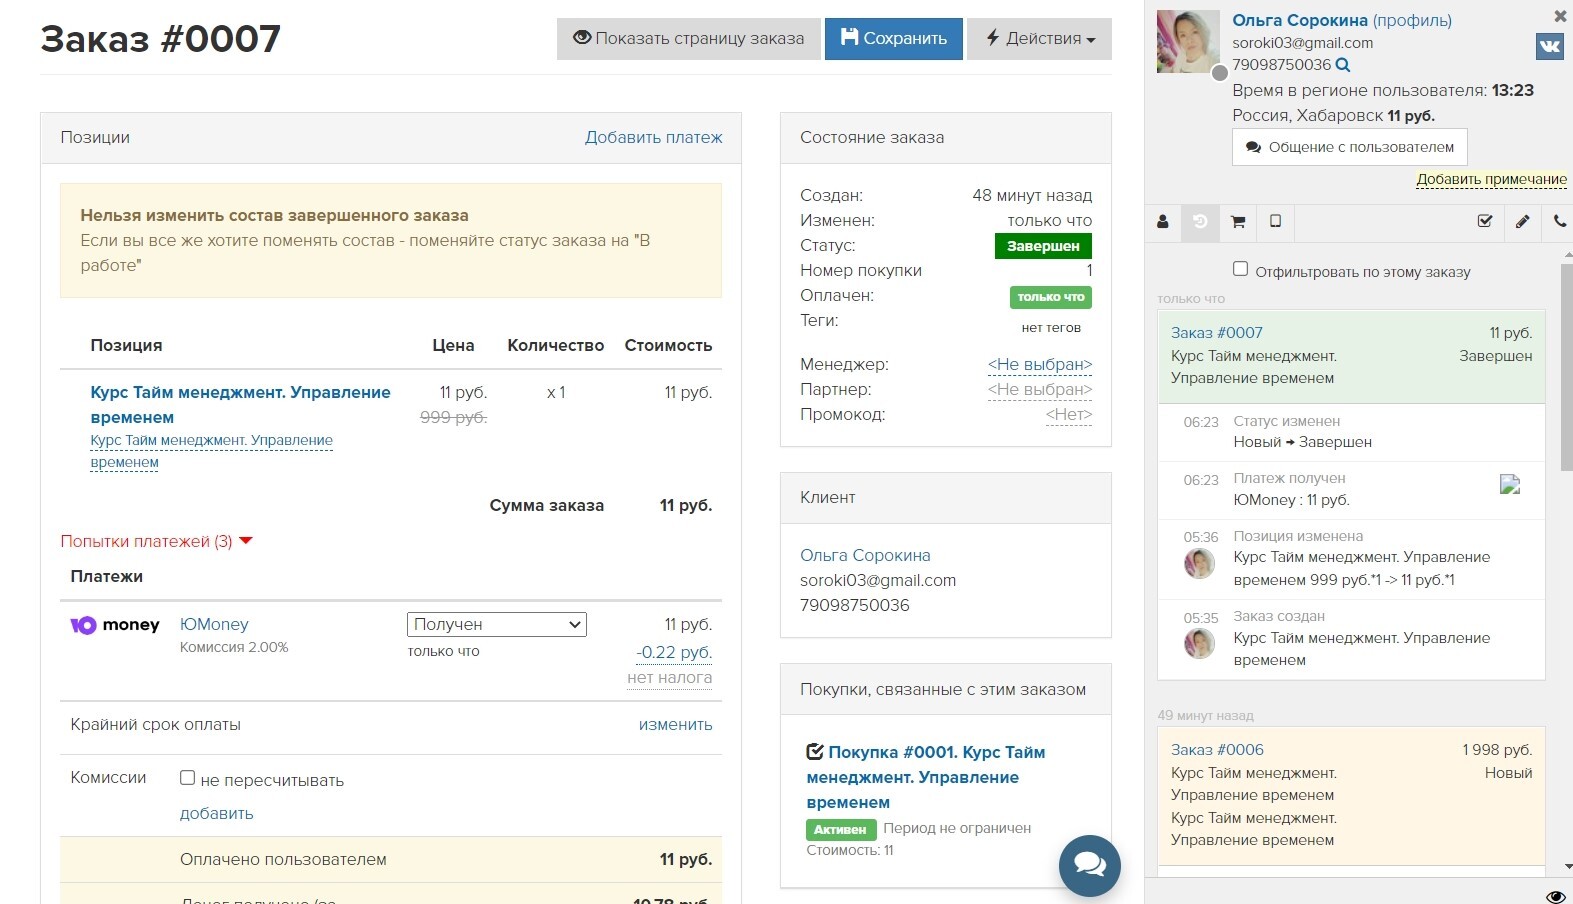Viewport: 1573px width, 904px height.
Task: Expand 'Попытки платежей (3)' section
Action: click(156, 541)
